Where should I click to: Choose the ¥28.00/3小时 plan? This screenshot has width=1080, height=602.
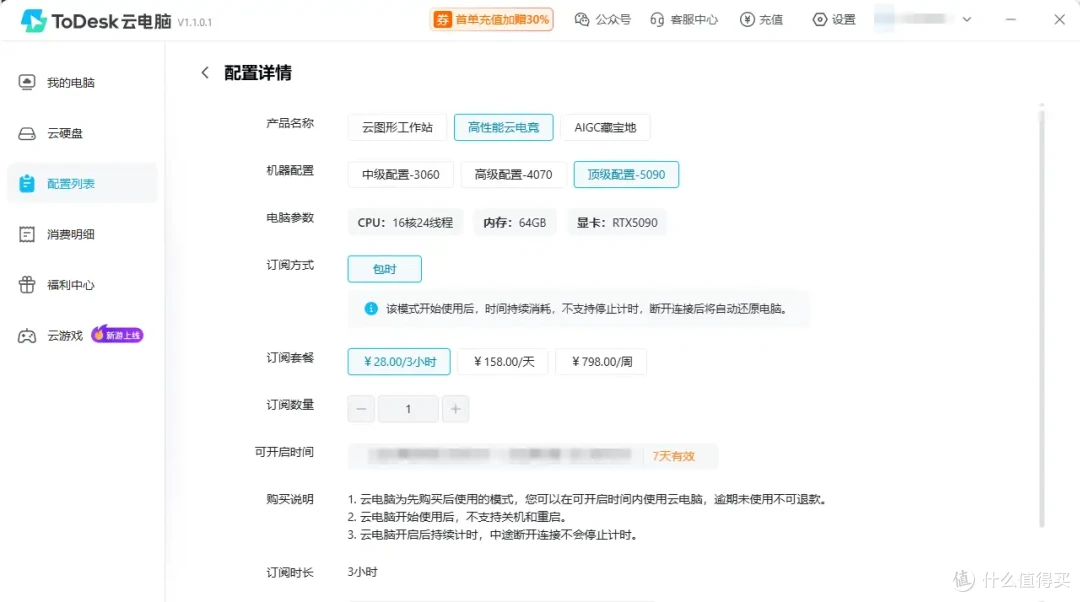399,362
